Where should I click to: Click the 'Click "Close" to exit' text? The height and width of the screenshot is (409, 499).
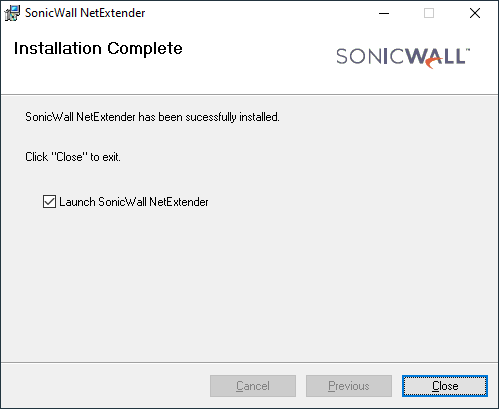tap(73, 157)
